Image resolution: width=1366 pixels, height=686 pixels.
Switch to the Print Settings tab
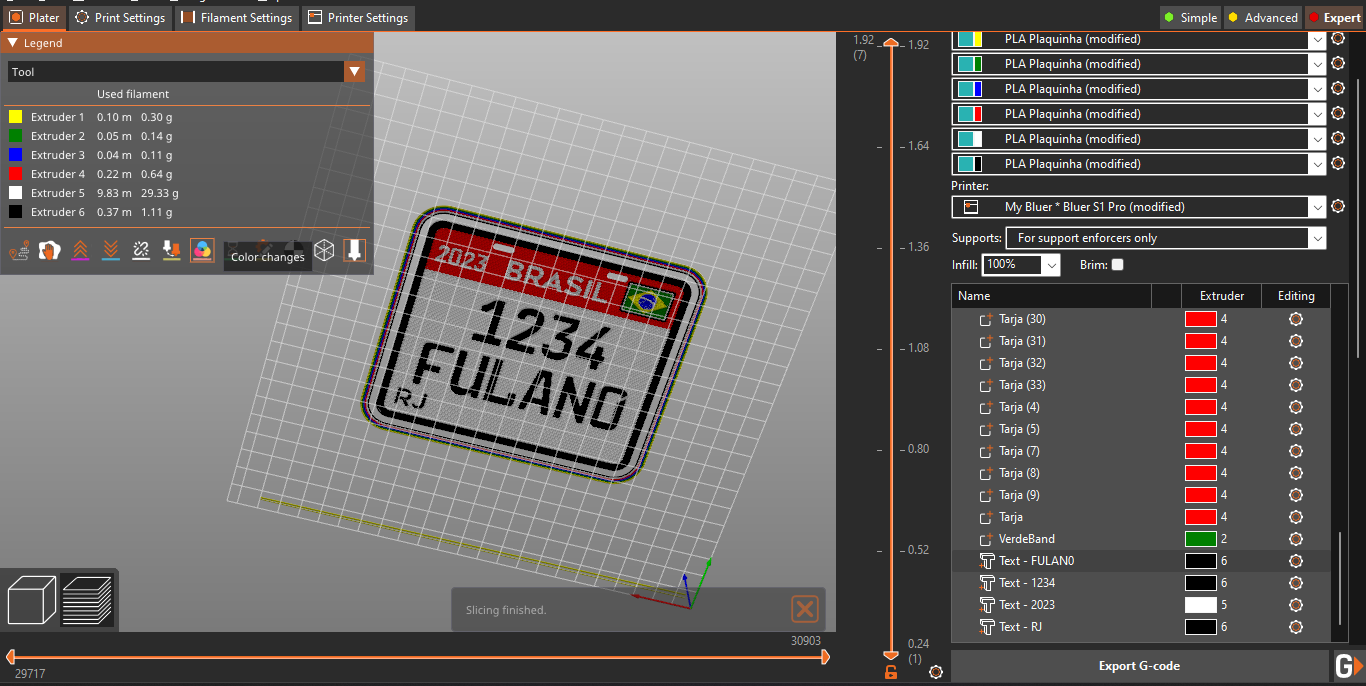pos(120,17)
